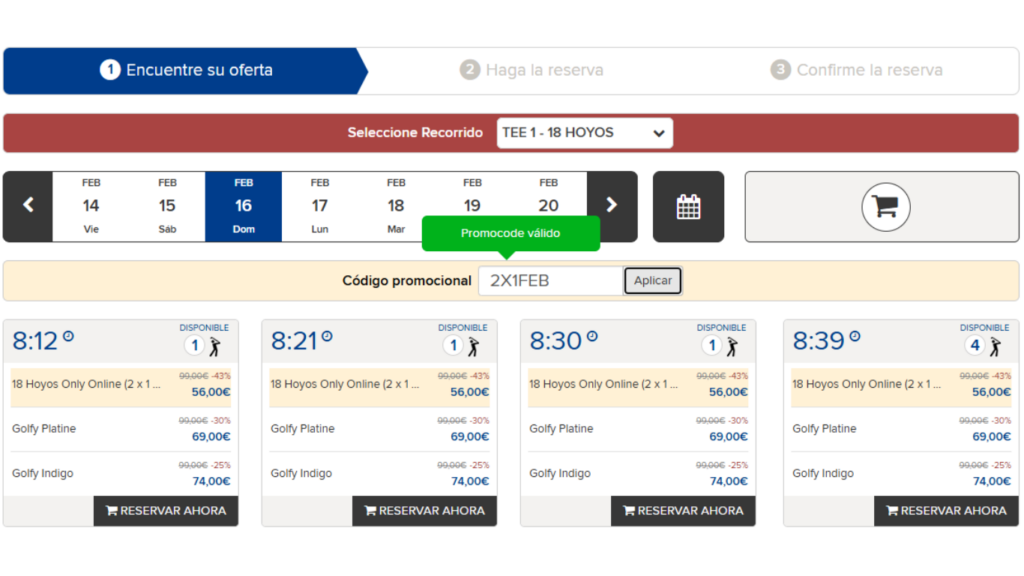Select Golfy Platine rate in 8:21 card
The image size is (1024, 576).
379,429
